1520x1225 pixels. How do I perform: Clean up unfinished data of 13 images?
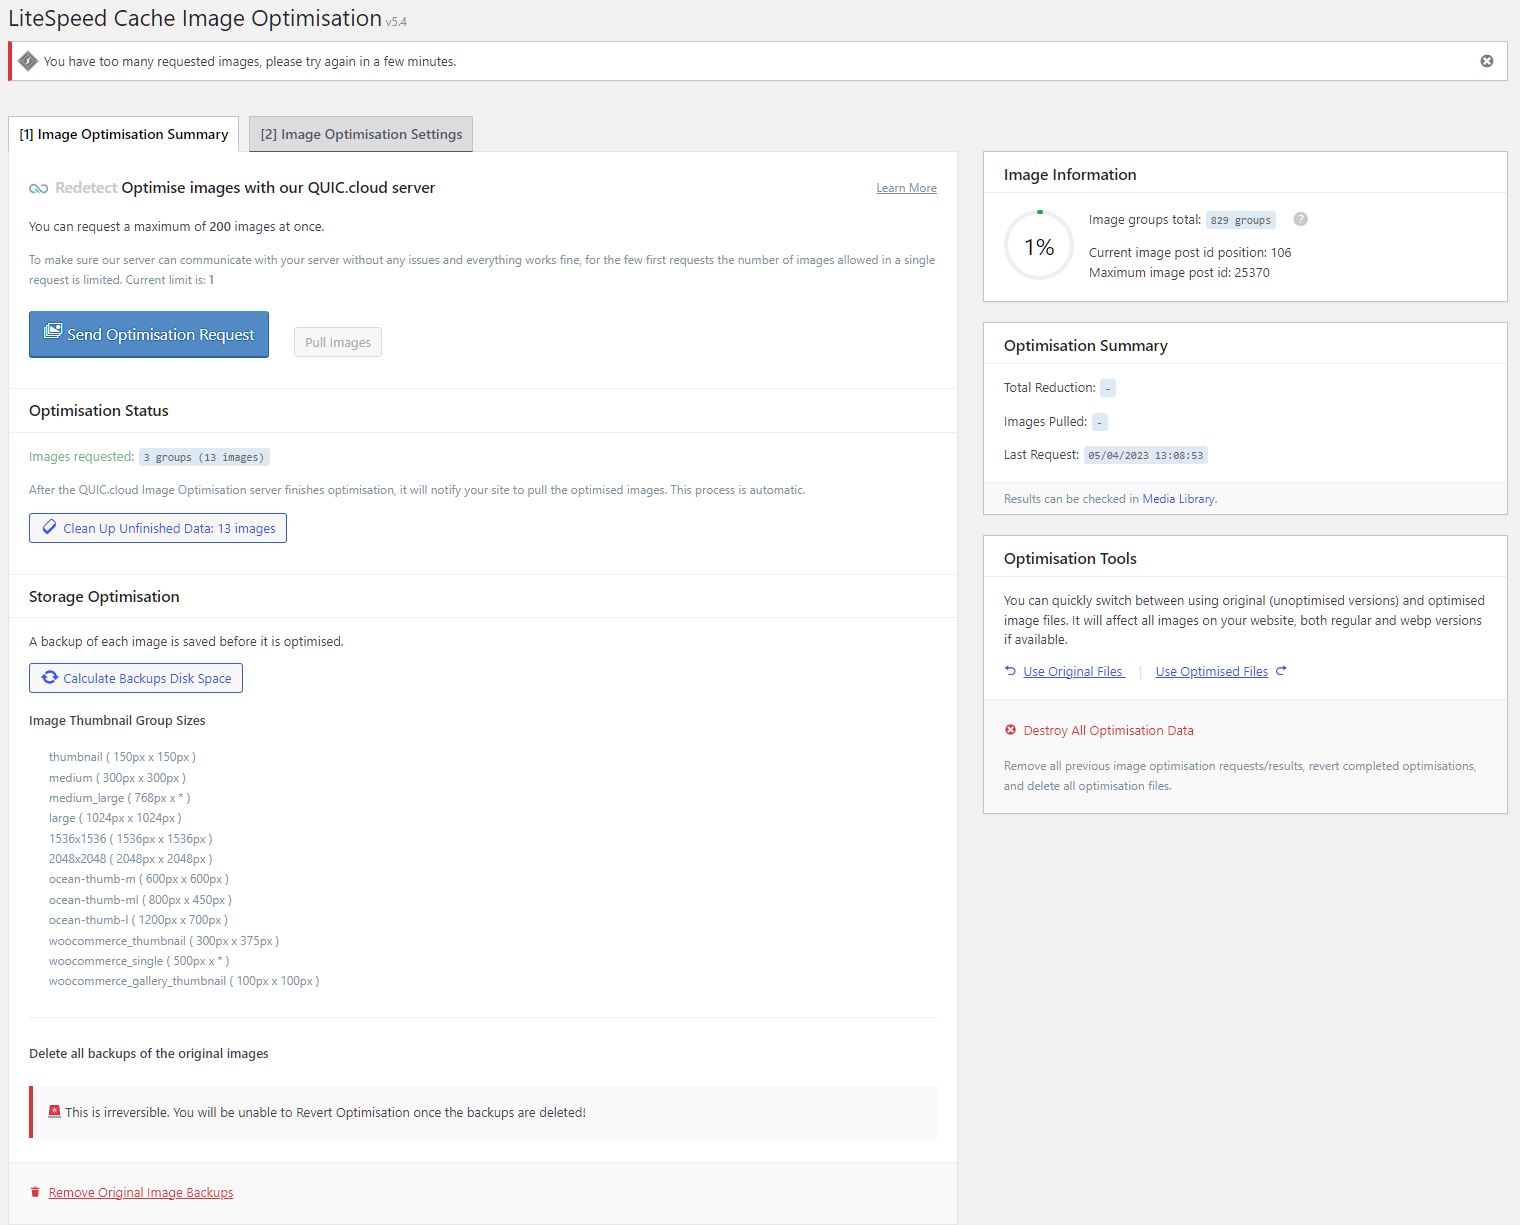point(158,528)
